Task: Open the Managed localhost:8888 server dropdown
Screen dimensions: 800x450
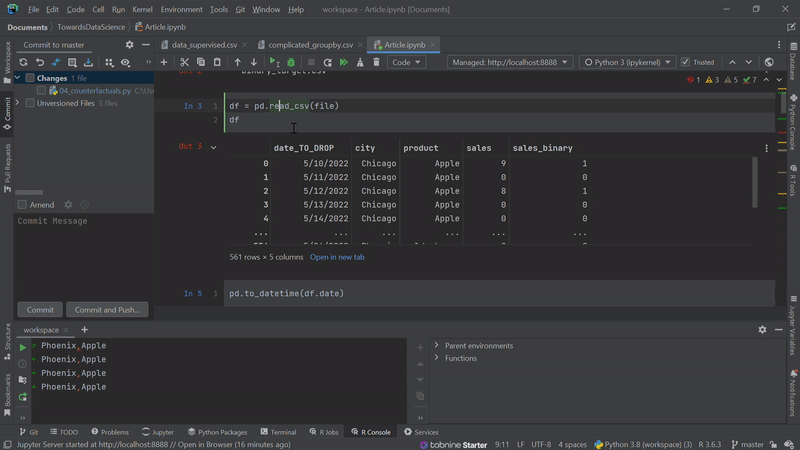Action: coord(509,62)
